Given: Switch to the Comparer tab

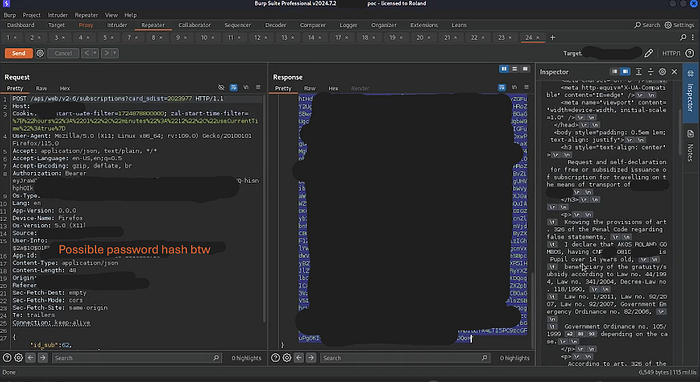Looking at the screenshot, I should 312,25.
